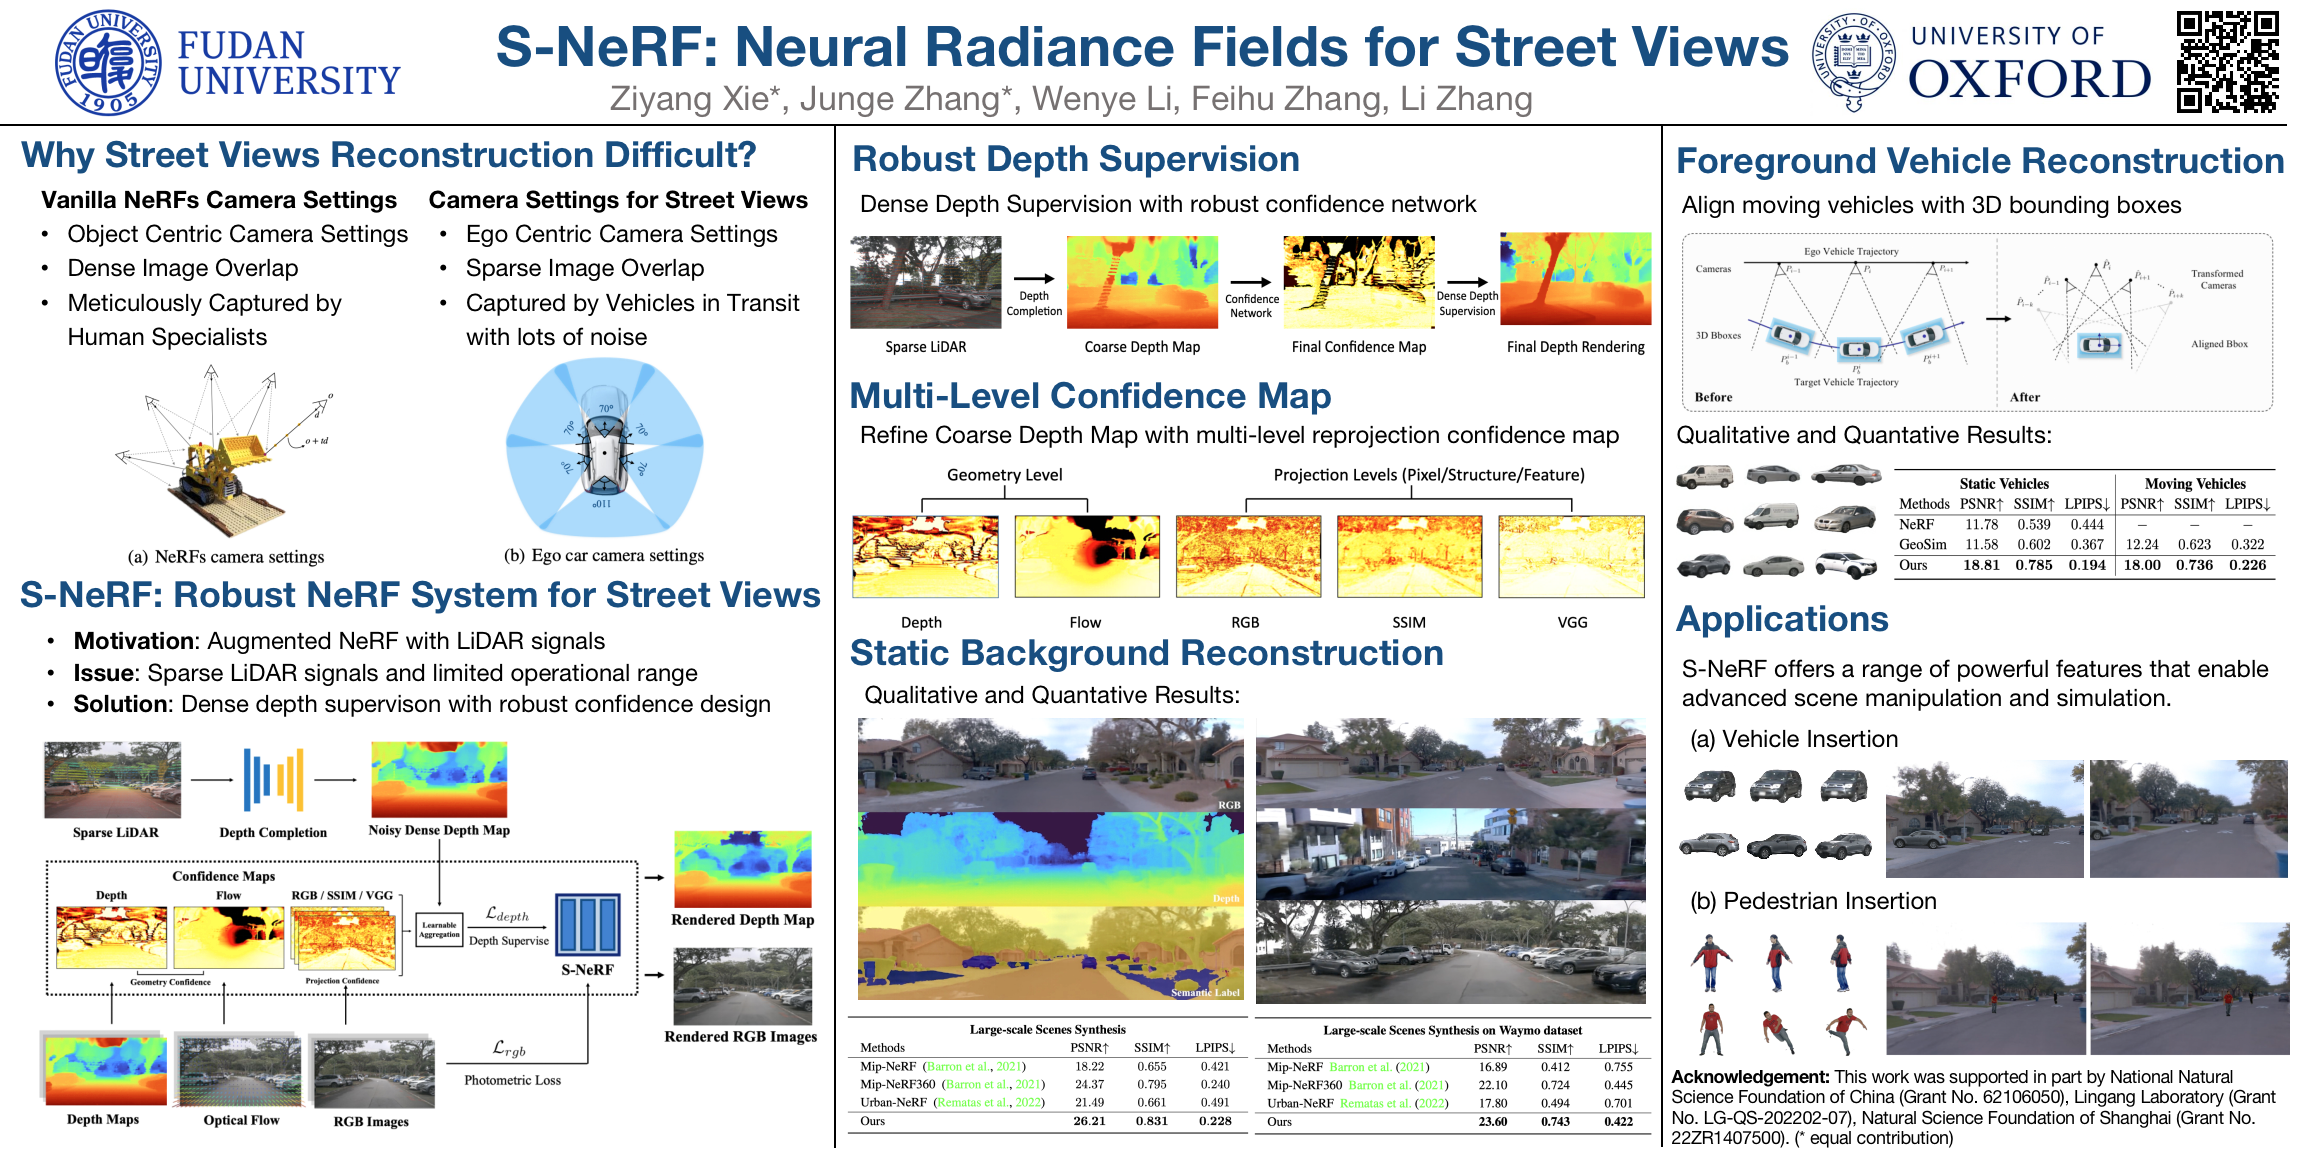Viewport: 2304px width, 1152px height.
Task: Click the blue S-NeRF network block icon
Action: tap(587, 924)
